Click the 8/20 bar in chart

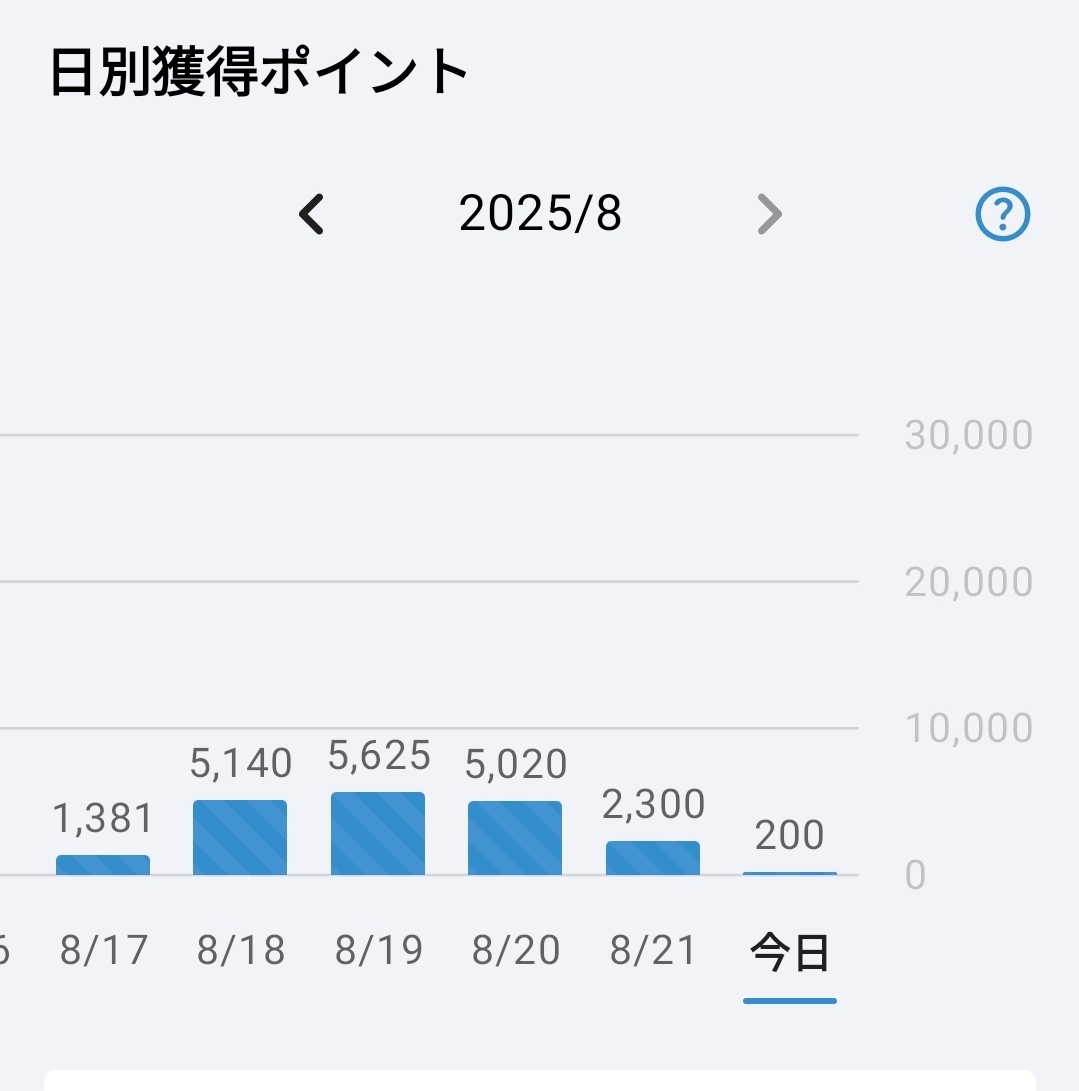click(x=515, y=838)
